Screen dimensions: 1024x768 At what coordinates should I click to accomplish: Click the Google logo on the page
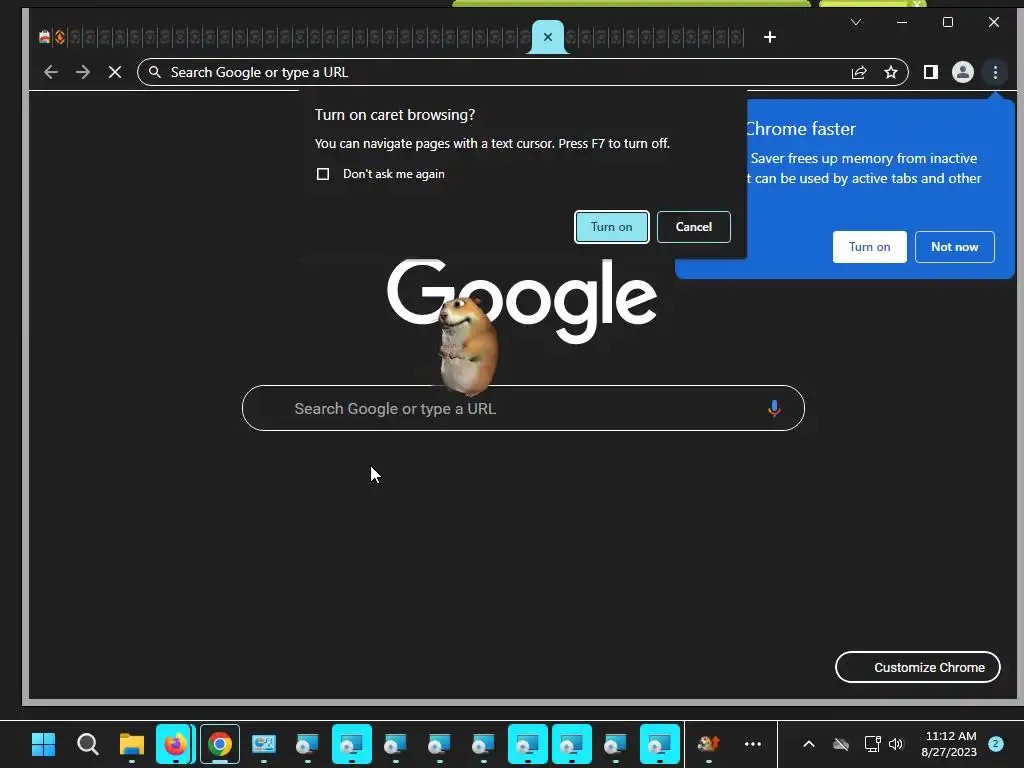pos(522,300)
